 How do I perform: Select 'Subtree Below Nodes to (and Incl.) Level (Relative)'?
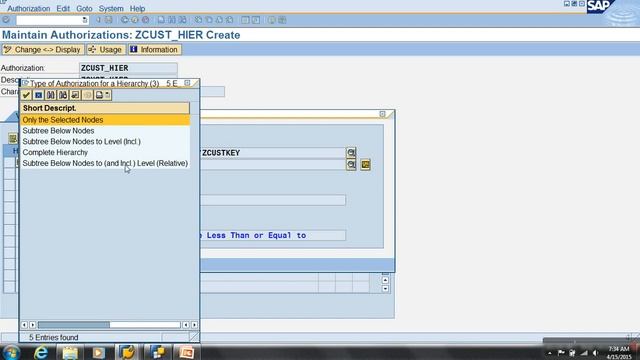pos(105,163)
